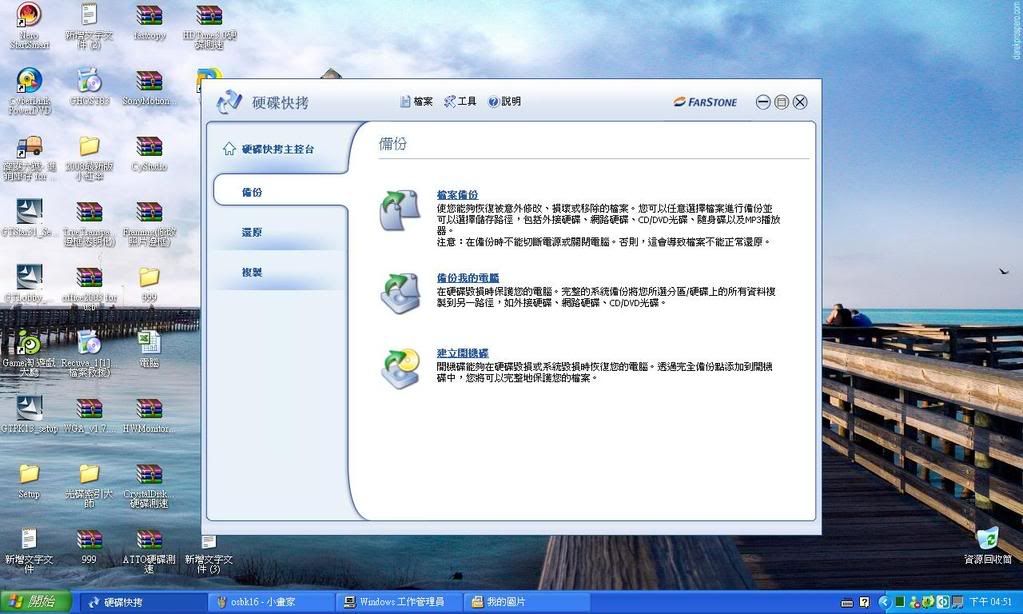Select the WGA_v1.7 archive icon
This screenshot has height=614, width=1023.
pos(89,414)
